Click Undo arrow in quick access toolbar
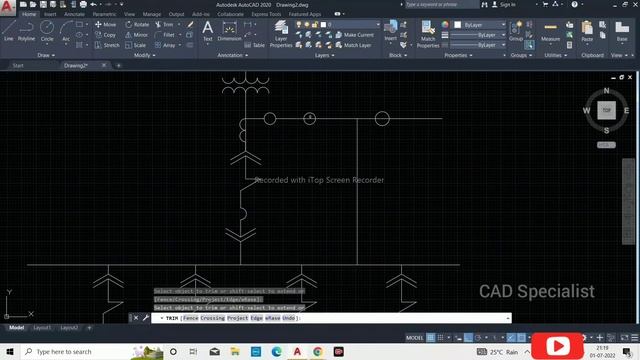 click(93, 4)
